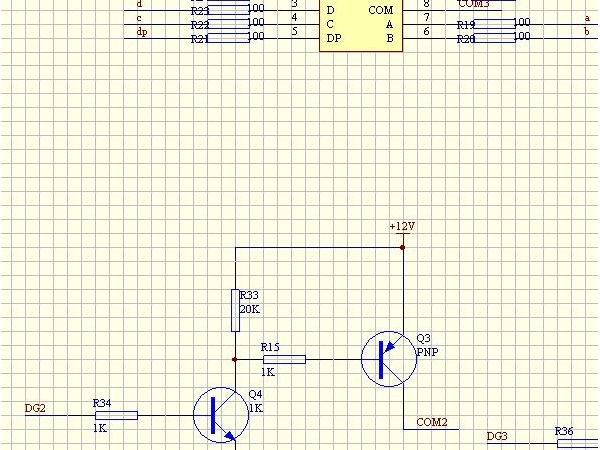Image resolution: width=600 pixels, height=450 pixels.
Task: Click the R19 resistor beside pin 7
Action: (x=494, y=22)
